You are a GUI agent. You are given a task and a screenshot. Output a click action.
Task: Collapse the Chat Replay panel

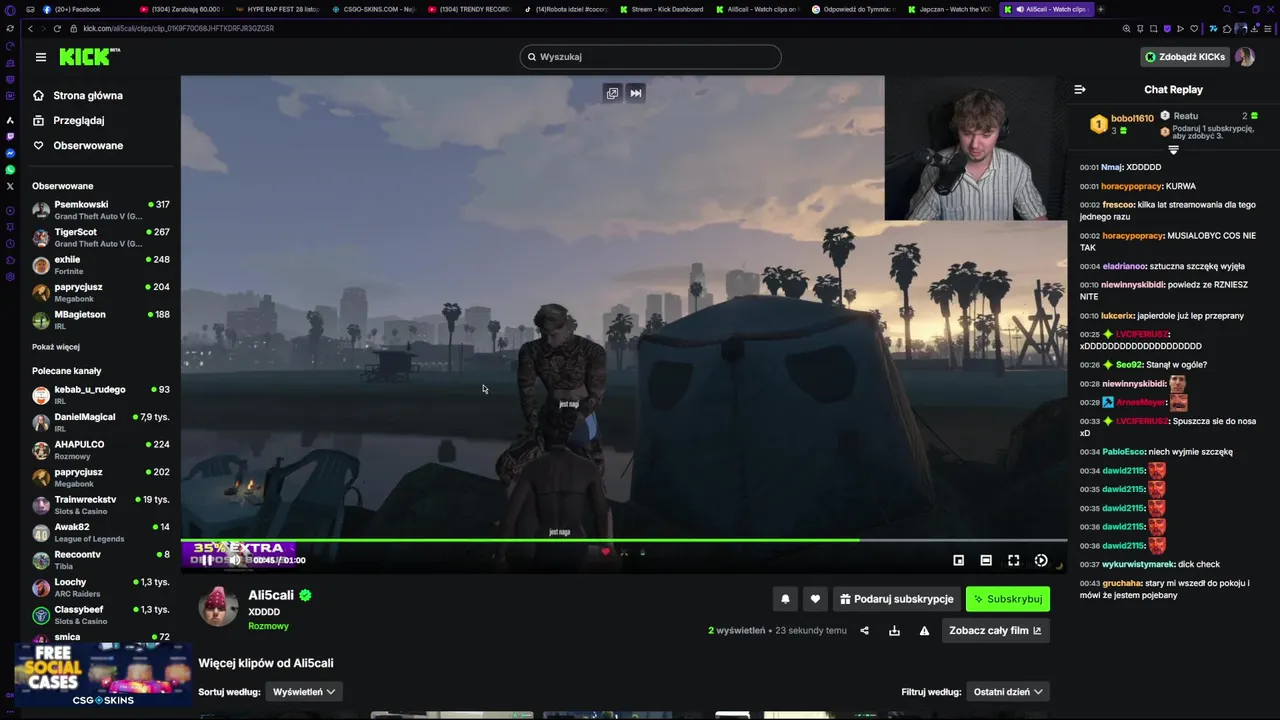(1080, 89)
